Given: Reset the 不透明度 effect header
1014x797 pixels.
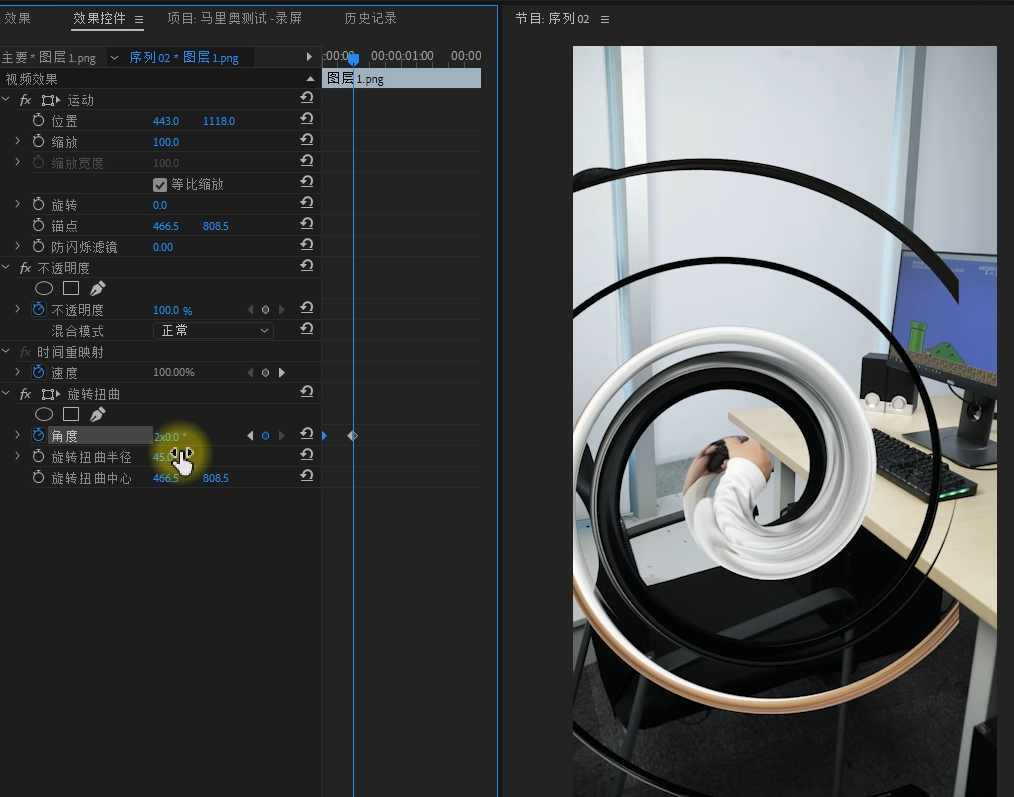Looking at the screenshot, I should [x=307, y=266].
